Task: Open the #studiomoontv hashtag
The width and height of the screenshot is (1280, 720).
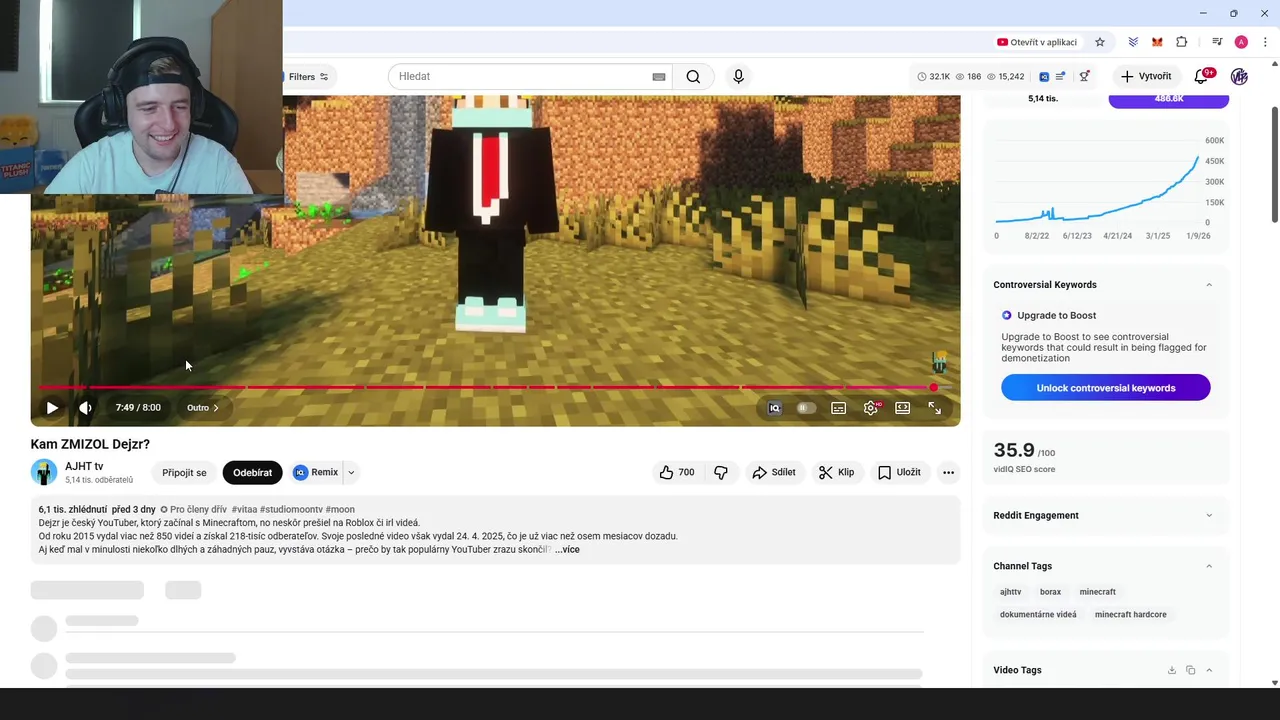Action: coord(291,509)
